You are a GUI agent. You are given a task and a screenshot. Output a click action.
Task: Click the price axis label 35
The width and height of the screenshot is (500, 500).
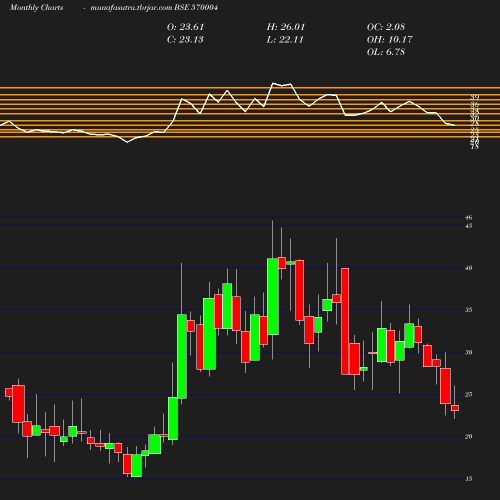pos(469,310)
